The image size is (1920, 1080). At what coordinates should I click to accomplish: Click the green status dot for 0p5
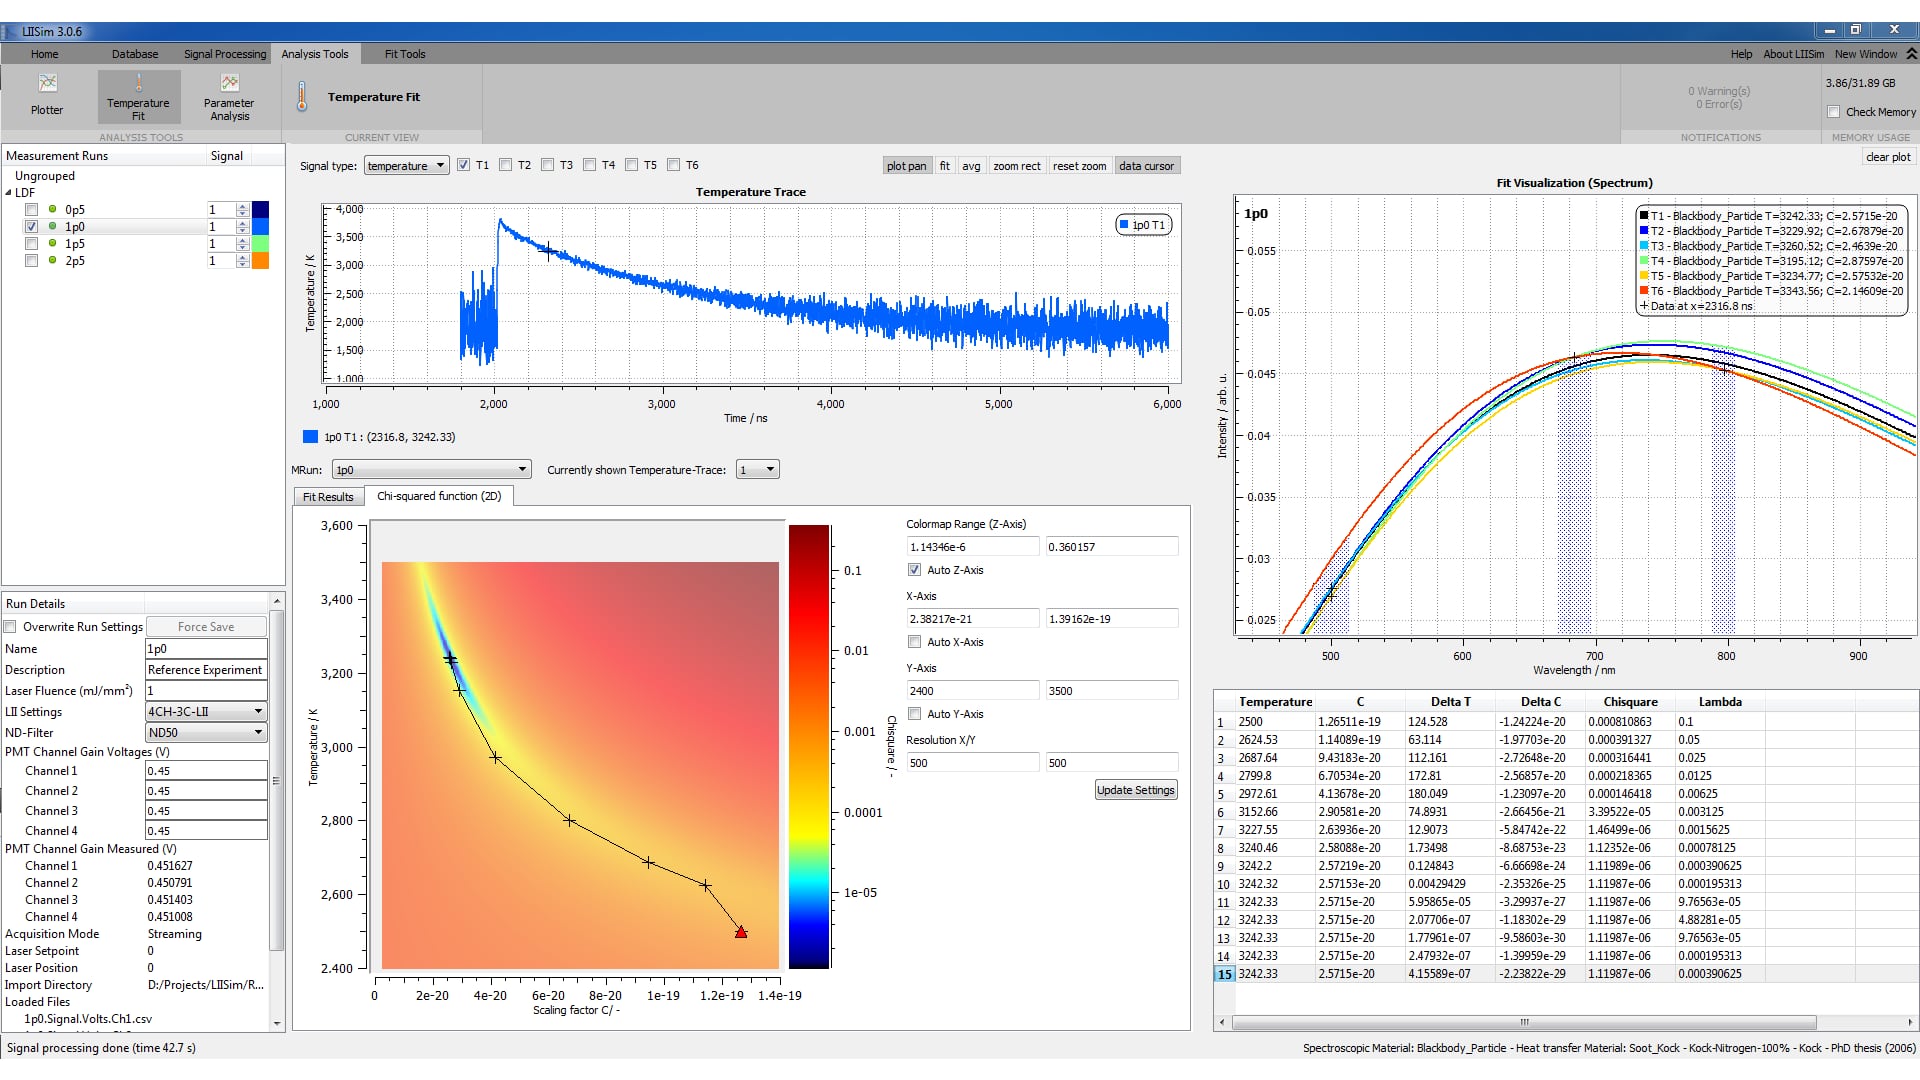pos(52,210)
